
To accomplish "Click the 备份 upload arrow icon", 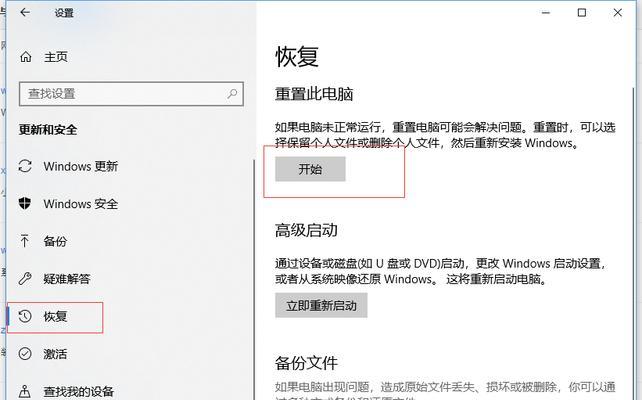I will click(x=25, y=241).
